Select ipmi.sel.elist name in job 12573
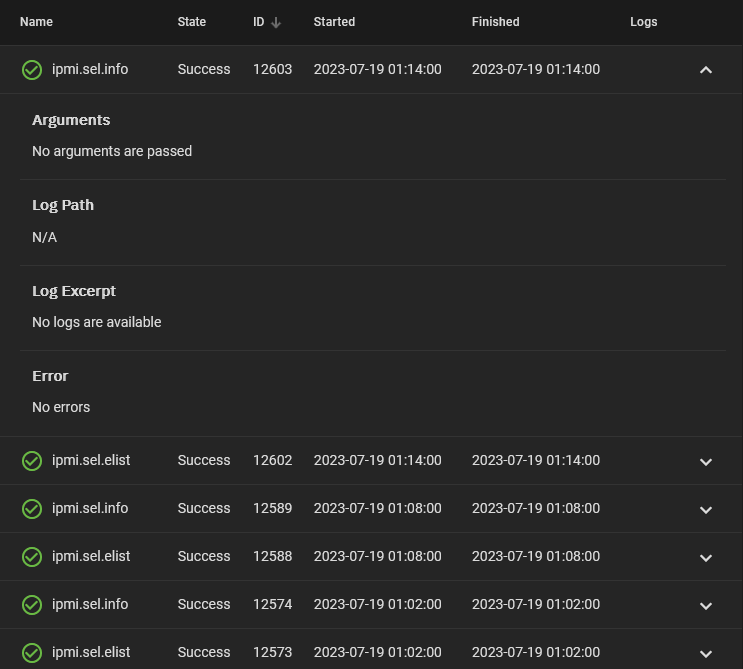The width and height of the screenshot is (743, 669). (91, 652)
